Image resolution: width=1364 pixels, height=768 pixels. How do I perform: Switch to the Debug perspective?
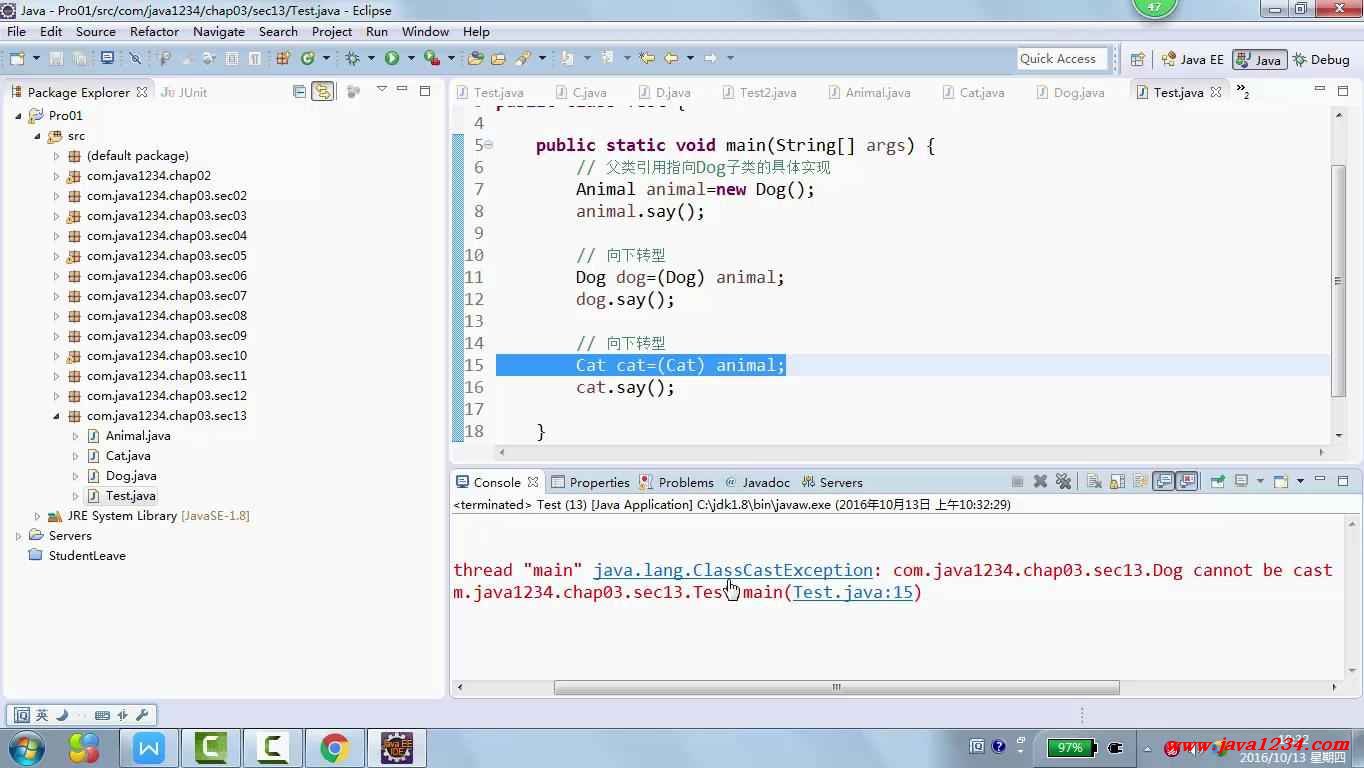coord(1321,59)
